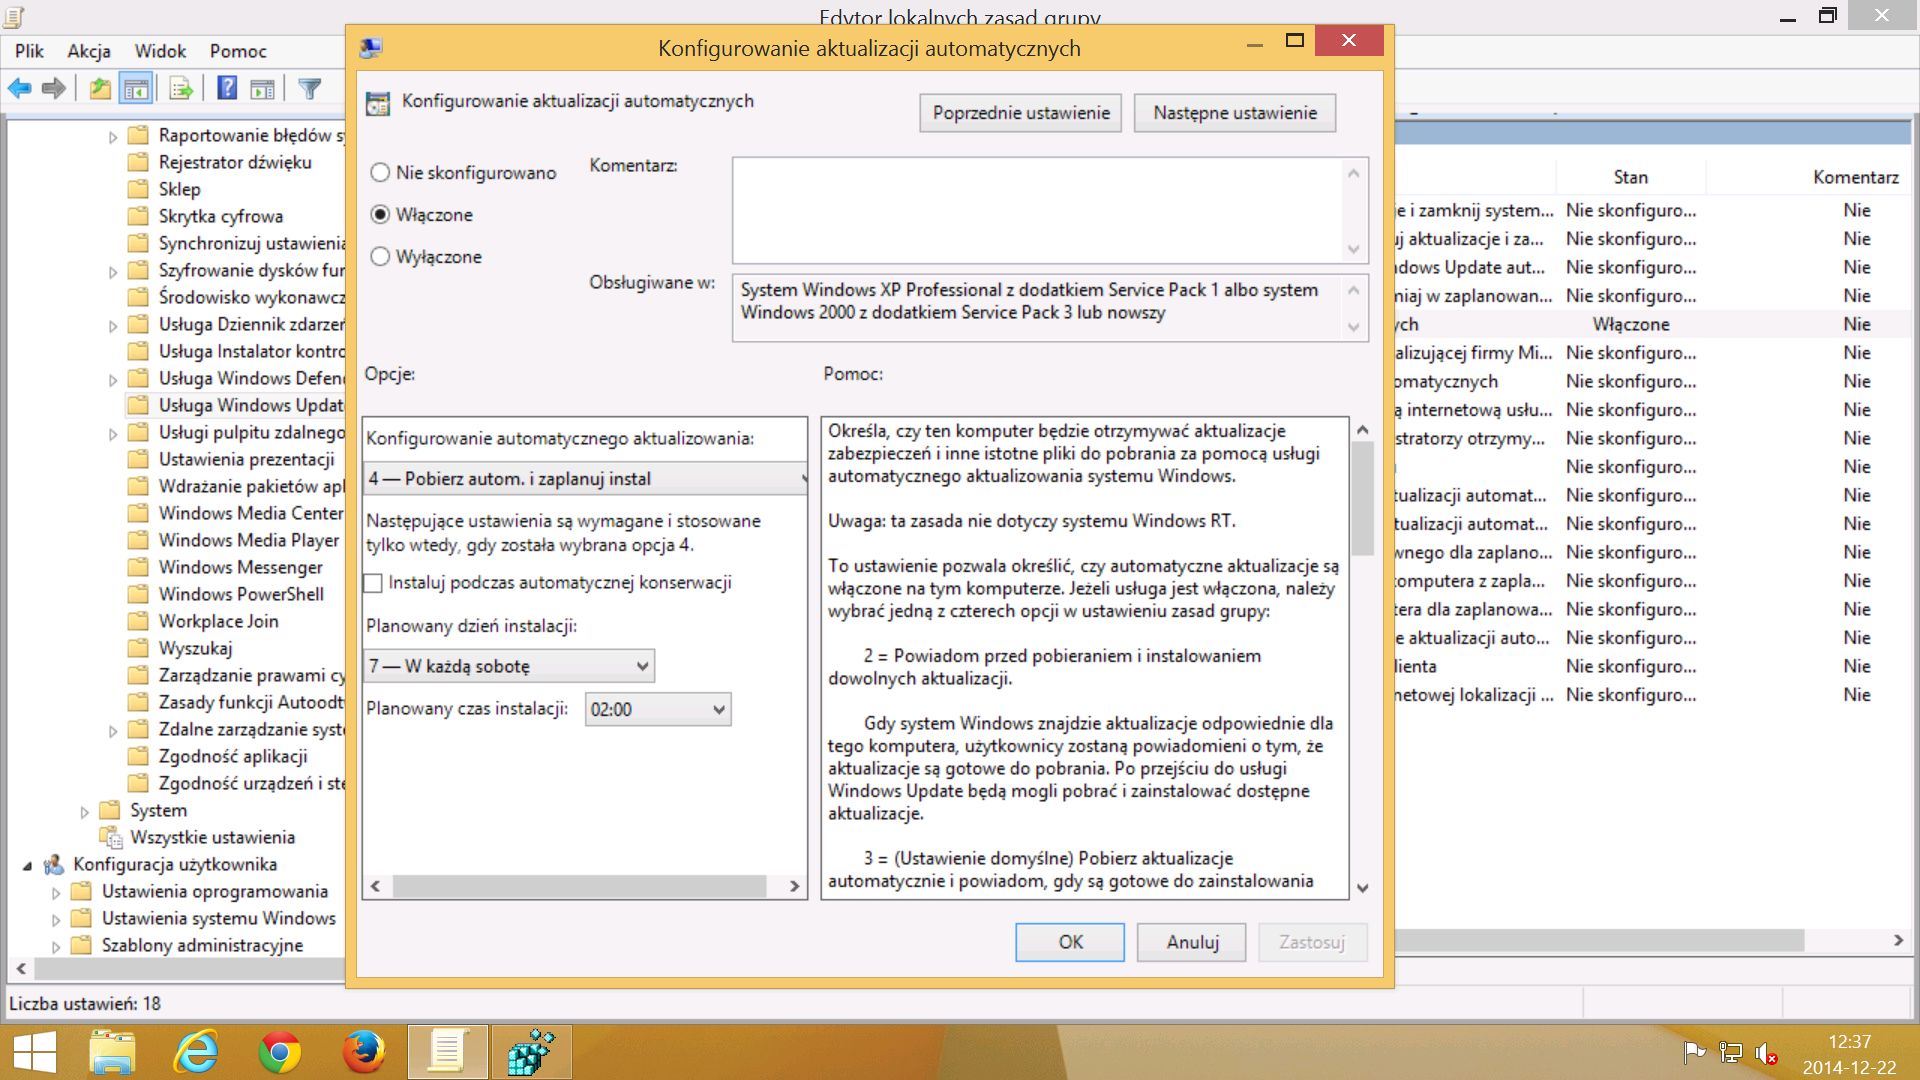Click the blue Help question mark icon
This screenshot has width=1920, height=1080.
(x=227, y=89)
